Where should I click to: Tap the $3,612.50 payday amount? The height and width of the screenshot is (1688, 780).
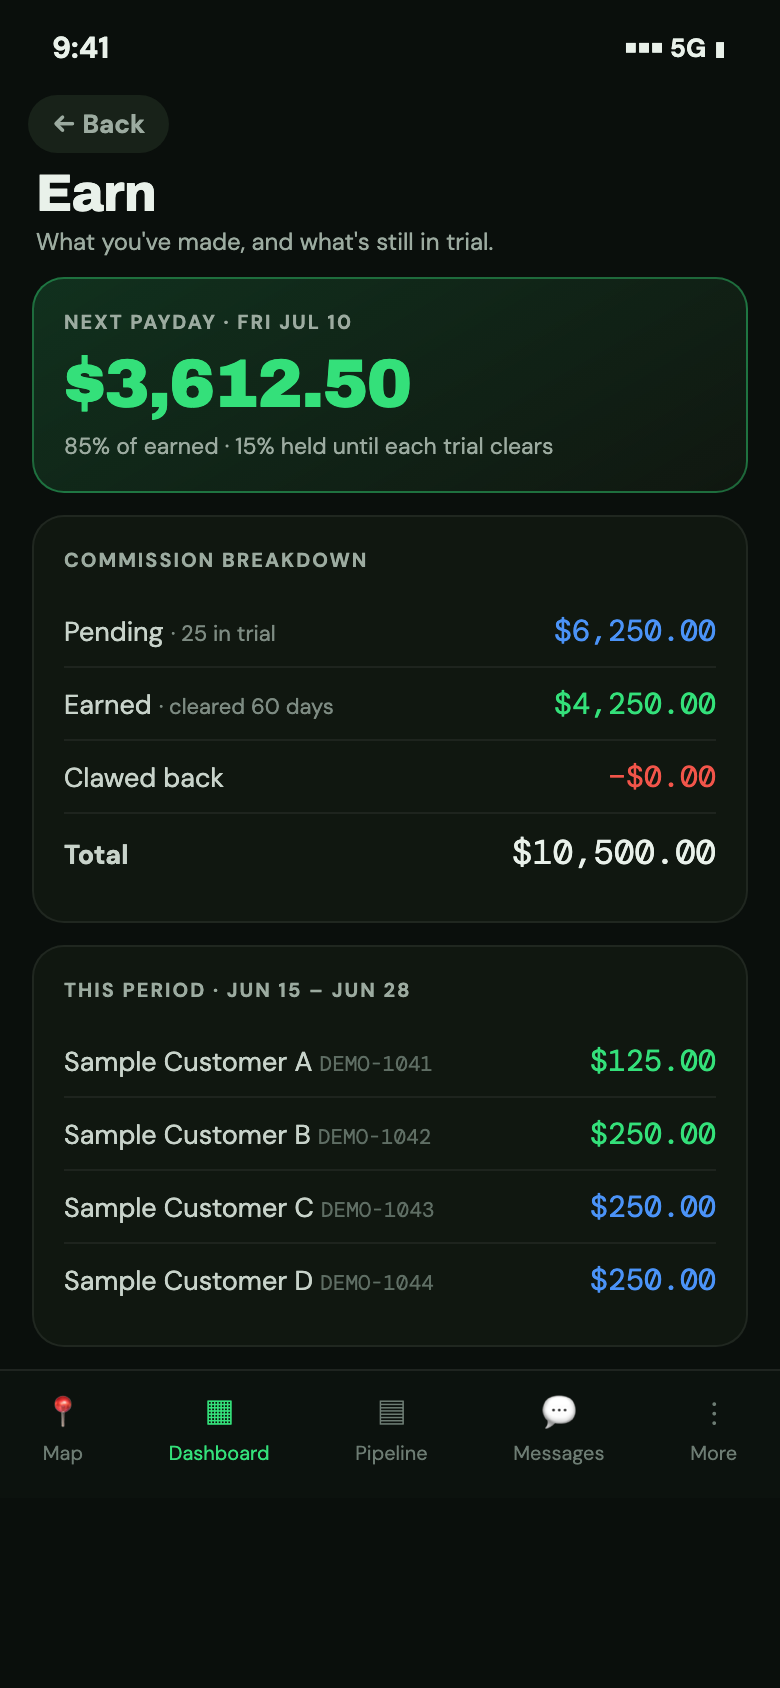[238, 384]
